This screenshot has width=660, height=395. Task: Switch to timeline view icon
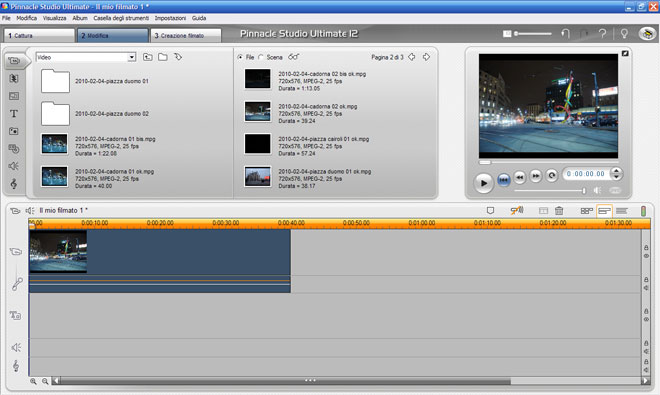pos(604,211)
